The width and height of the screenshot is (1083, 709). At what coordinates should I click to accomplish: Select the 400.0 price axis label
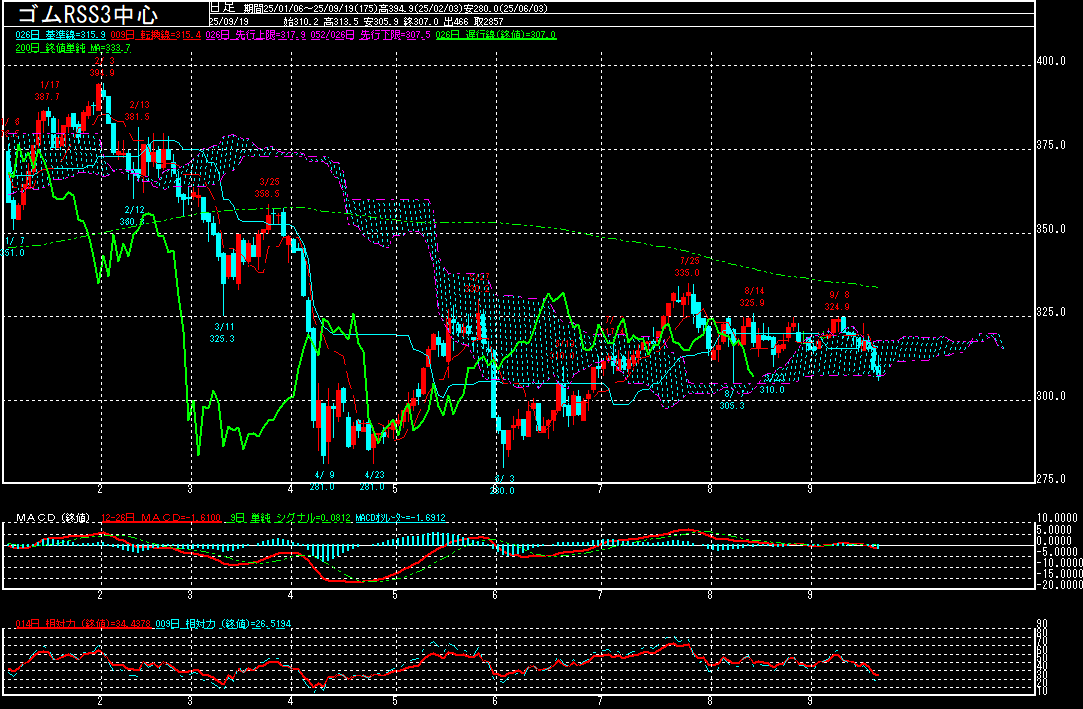(1052, 61)
